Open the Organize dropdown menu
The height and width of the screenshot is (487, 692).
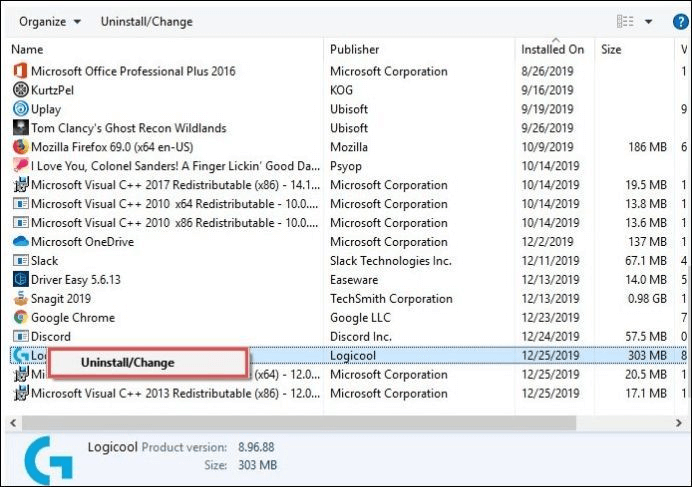50,21
